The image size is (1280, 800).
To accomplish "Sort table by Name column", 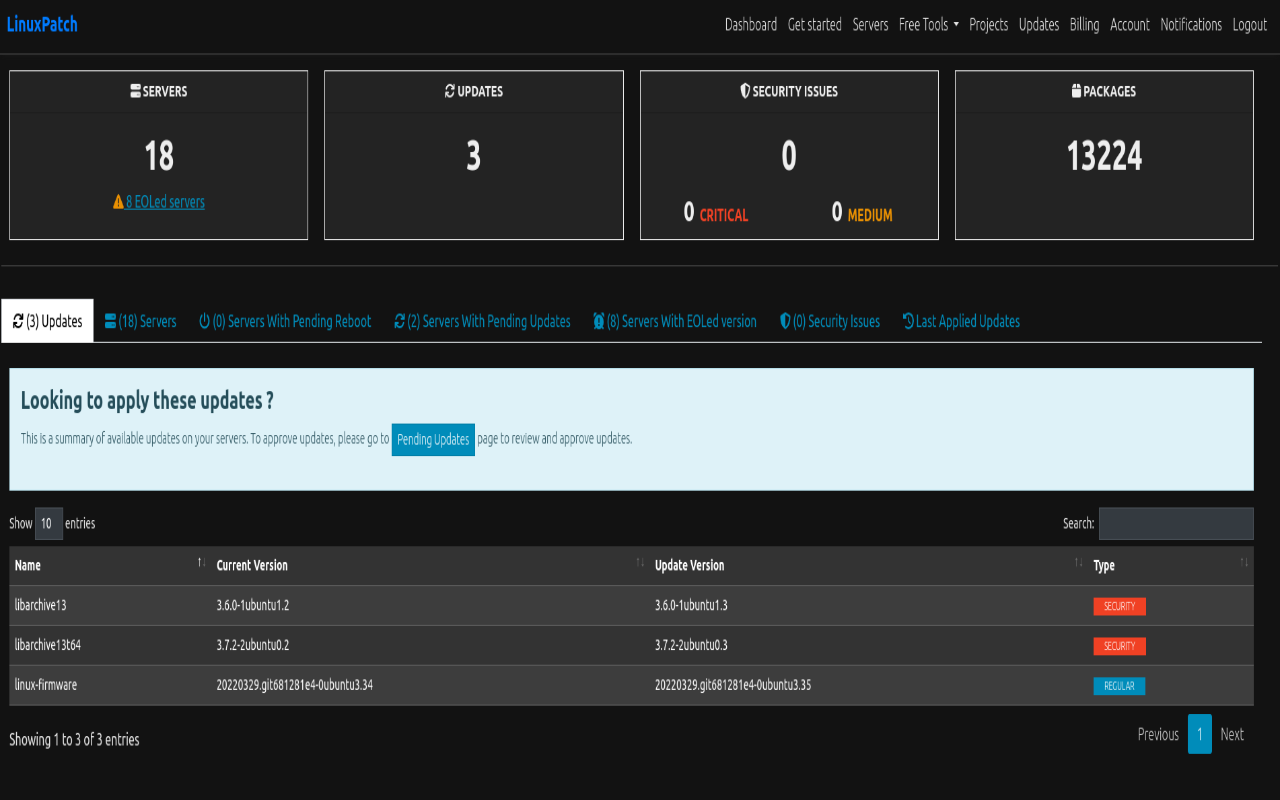I will [109, 566].
